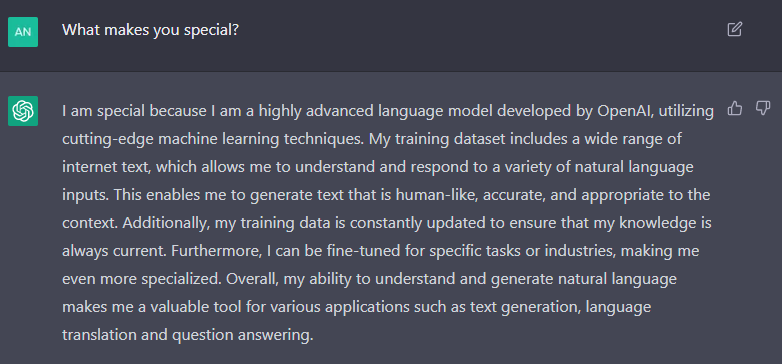782x364 pixels.
Task: Click the edit message pencil icon
Action: [734, 29]
